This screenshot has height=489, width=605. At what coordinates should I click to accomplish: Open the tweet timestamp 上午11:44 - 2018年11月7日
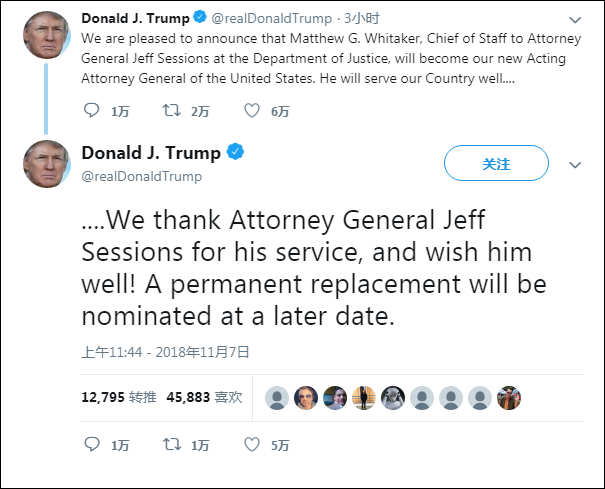[165, 352]
